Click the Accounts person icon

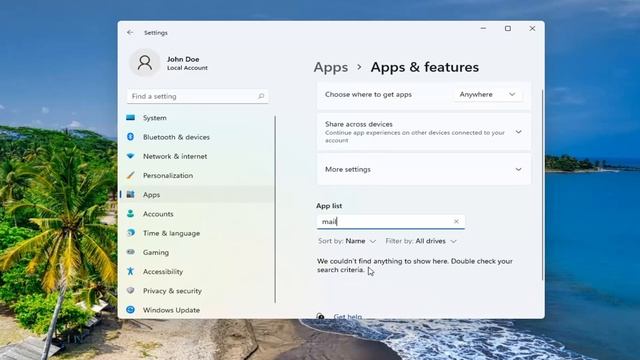[131, 213]
